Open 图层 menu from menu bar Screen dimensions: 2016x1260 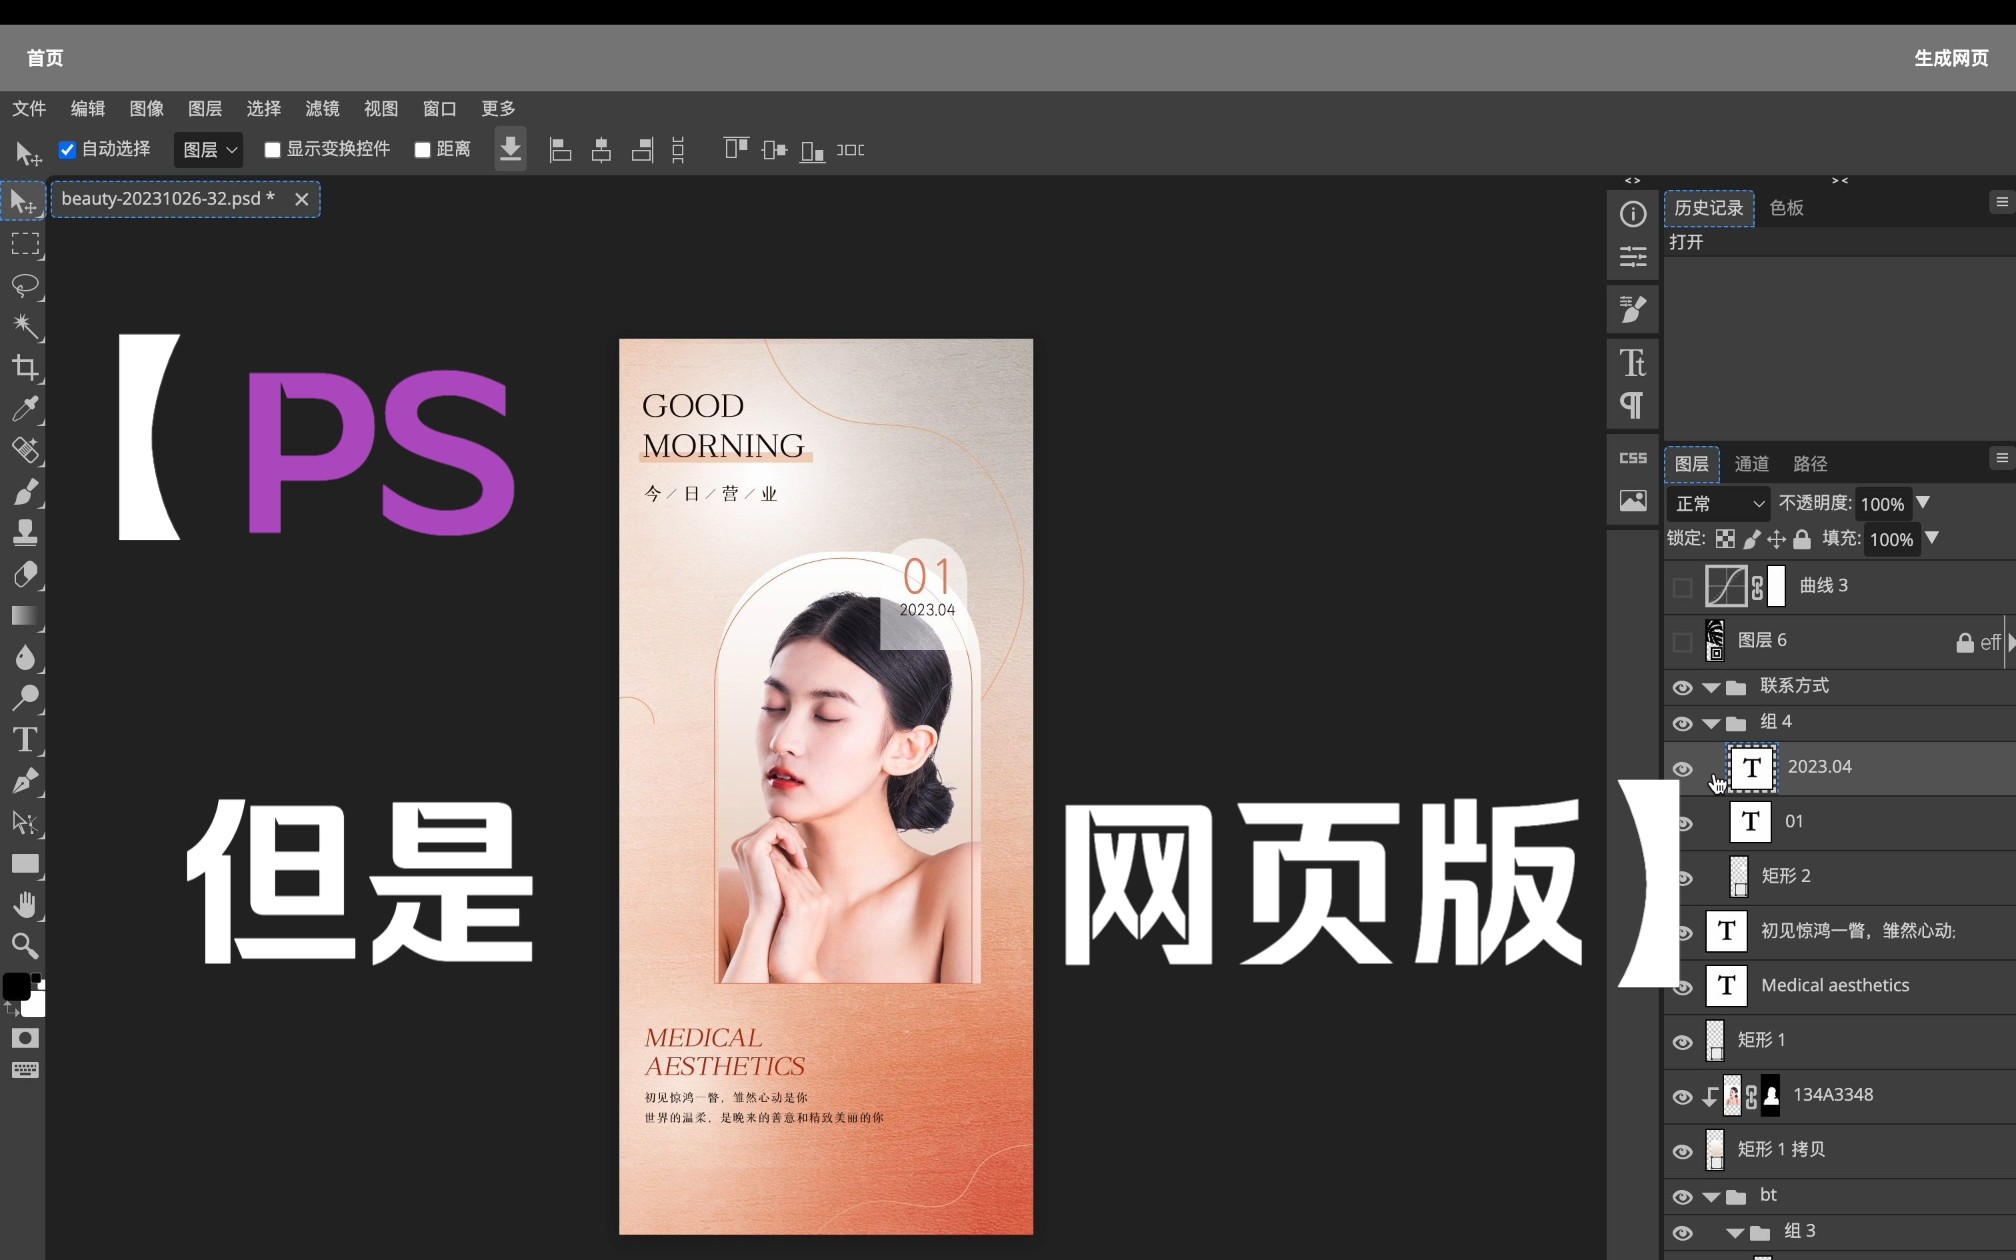[x=203, y=107]
